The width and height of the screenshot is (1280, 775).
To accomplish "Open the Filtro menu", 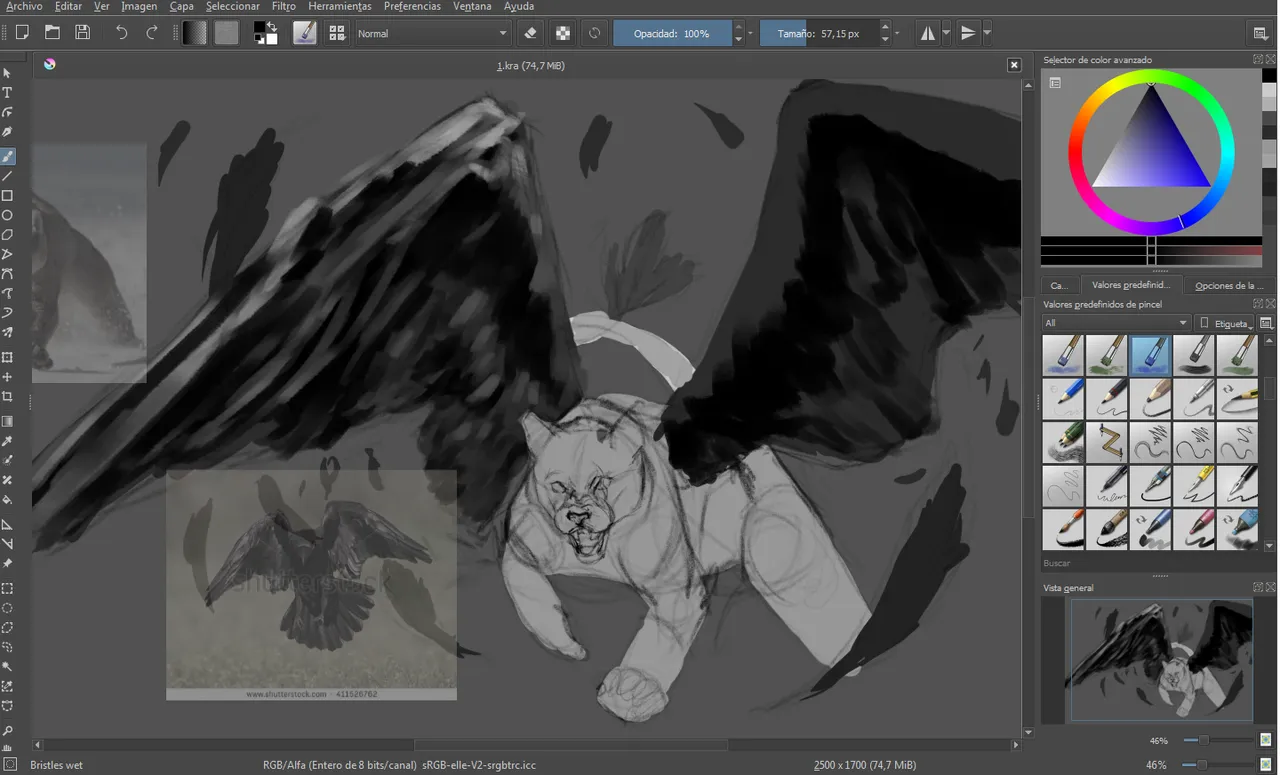I will click(x=283, y=6).
